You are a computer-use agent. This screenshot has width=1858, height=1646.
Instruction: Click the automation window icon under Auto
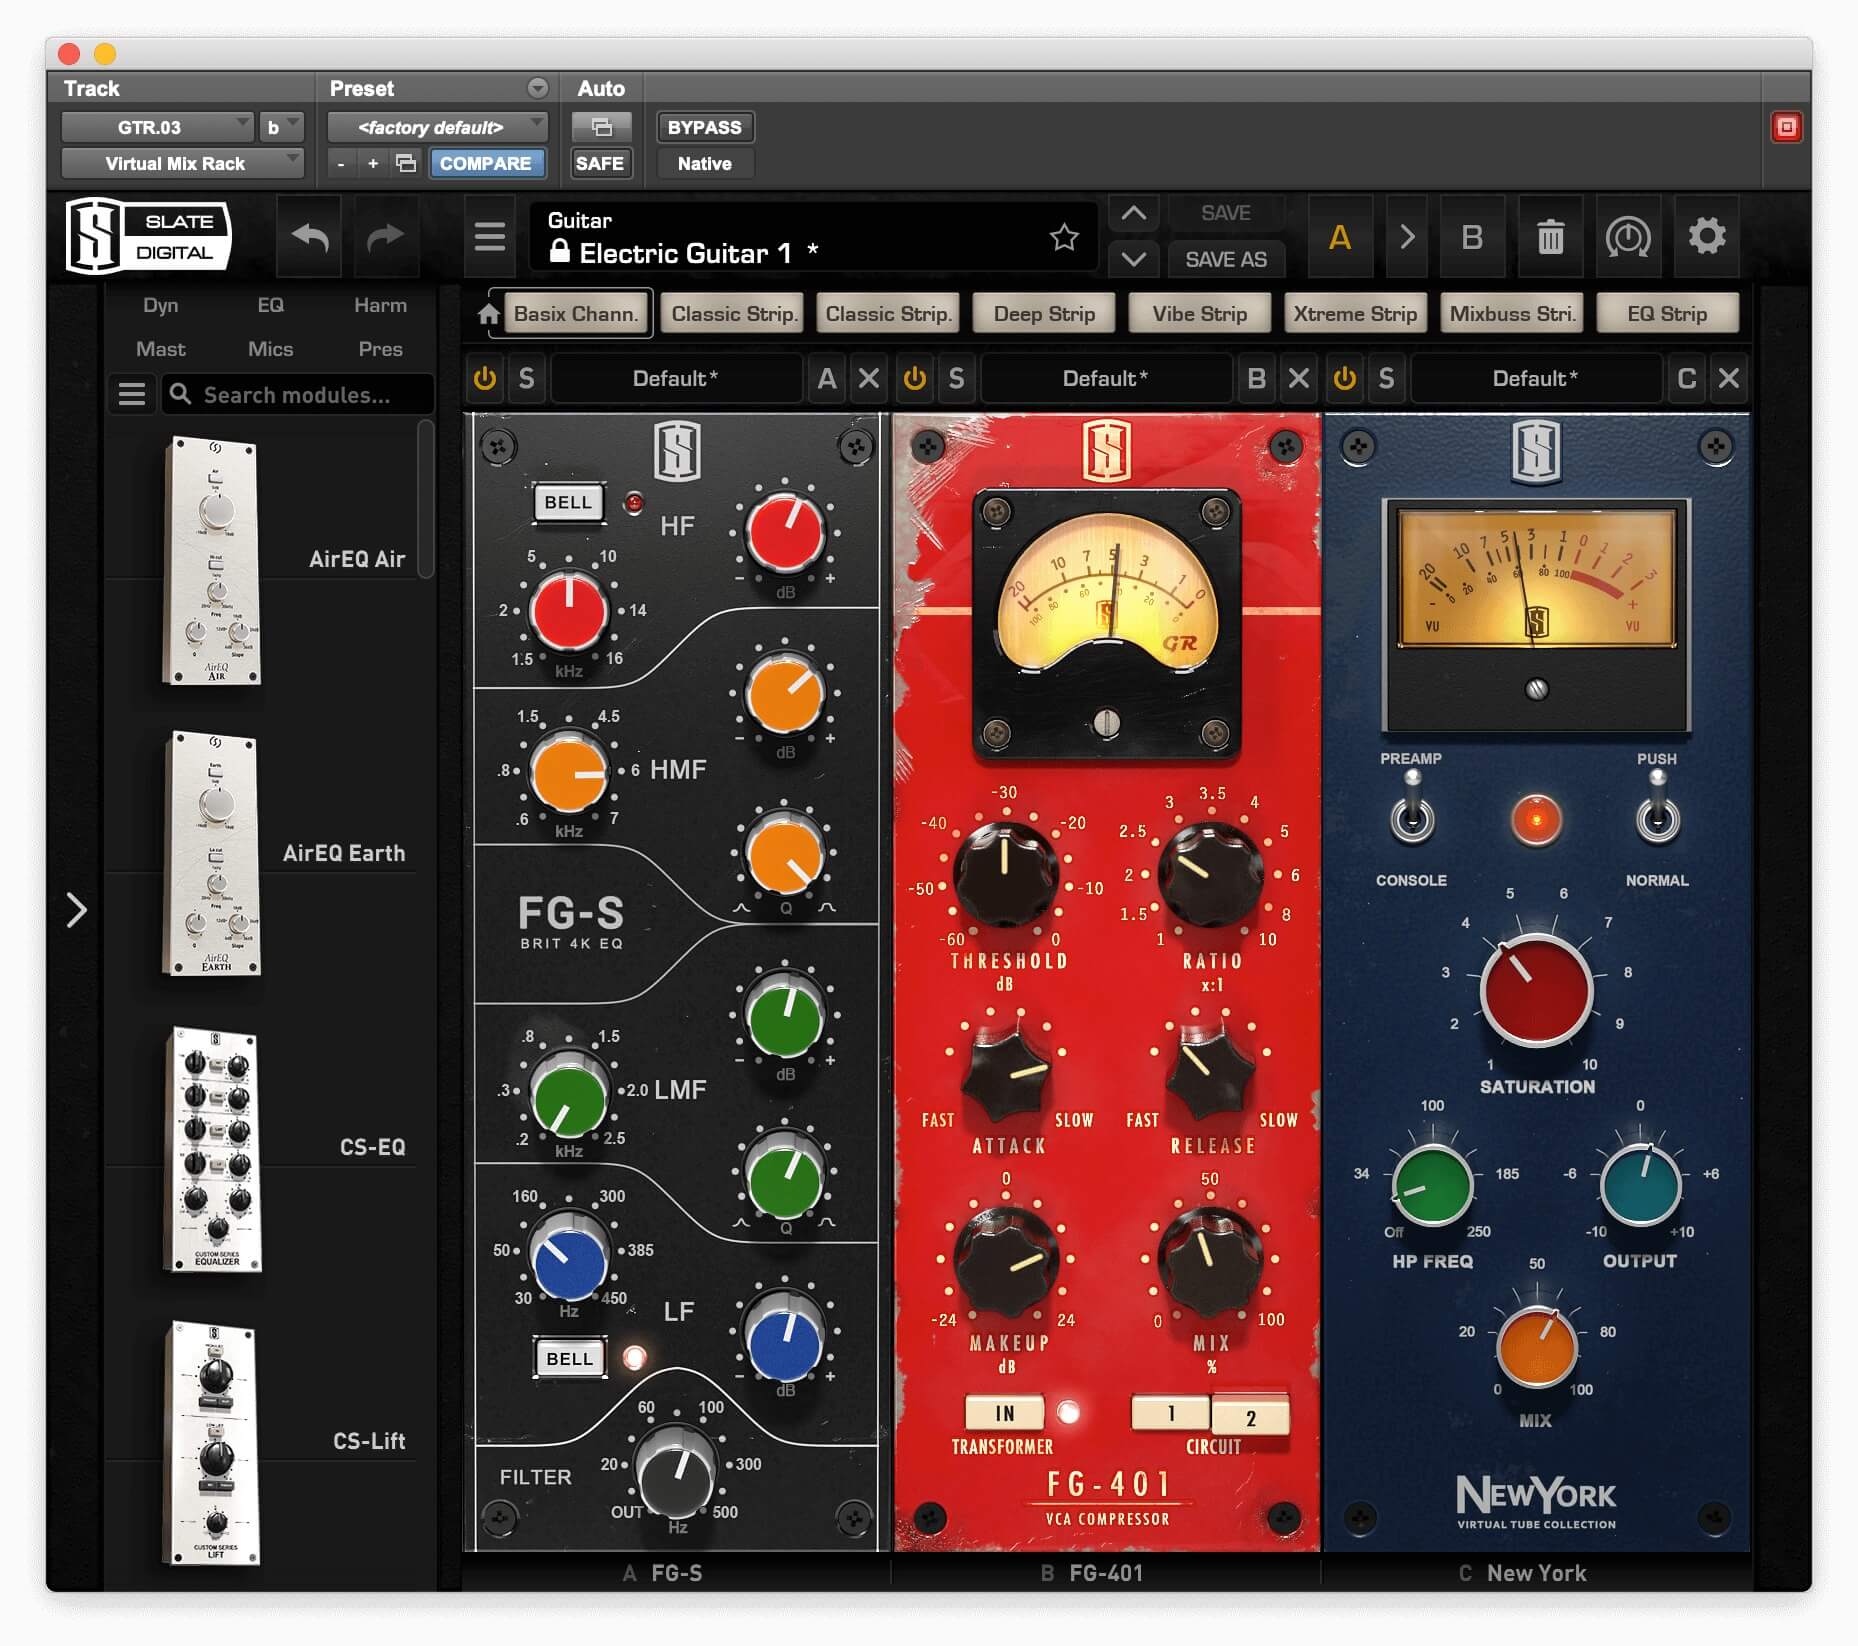click(601, 127)
